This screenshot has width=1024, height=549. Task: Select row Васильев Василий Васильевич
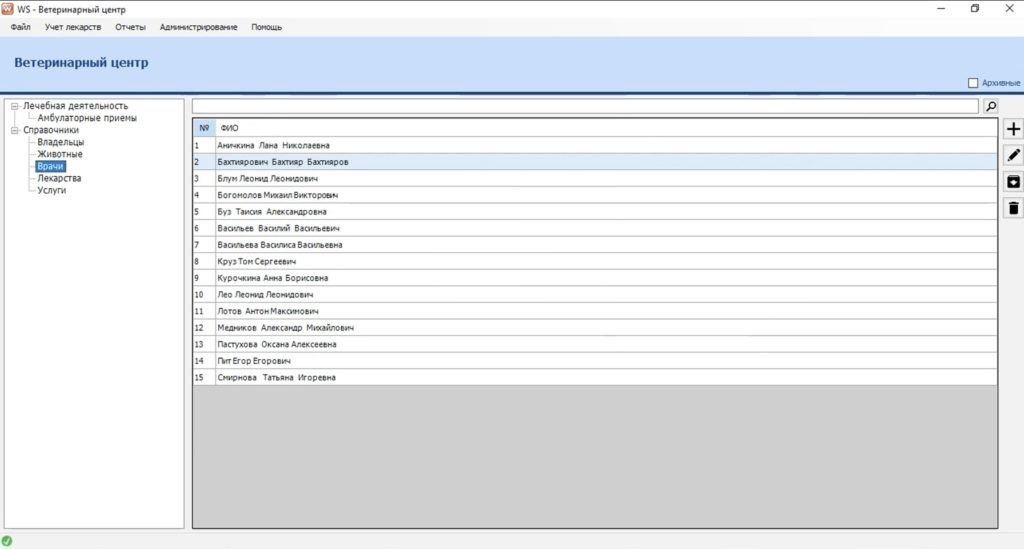click(x=595, y=228)
